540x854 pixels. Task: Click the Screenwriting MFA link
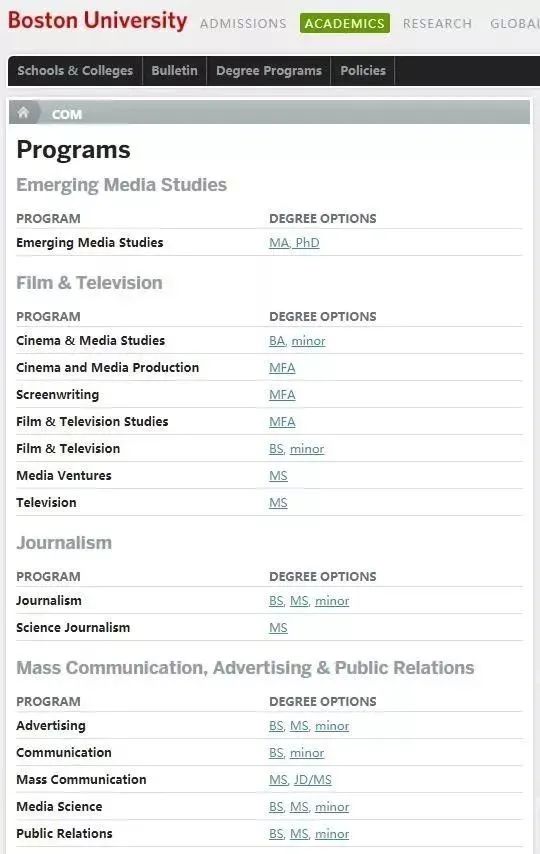coord(282,395)
